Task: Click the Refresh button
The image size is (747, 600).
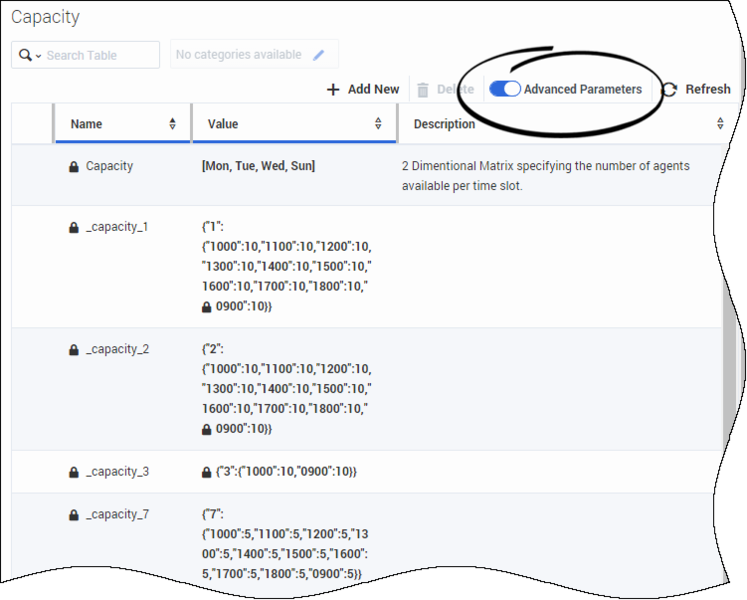Action: coord(696,89)
